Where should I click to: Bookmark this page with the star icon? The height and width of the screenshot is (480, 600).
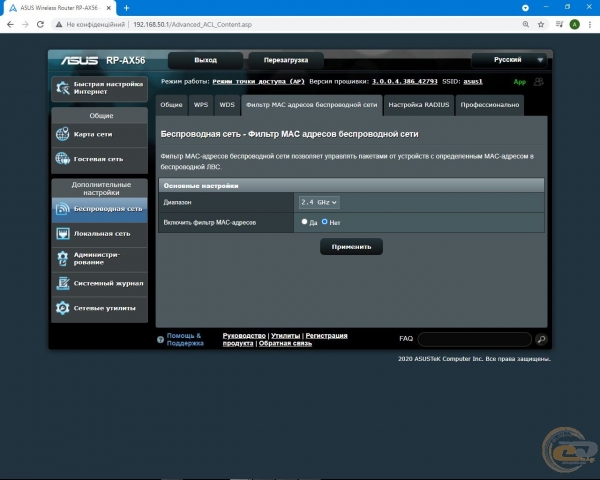pyautogui.click(x=541, y=24)
